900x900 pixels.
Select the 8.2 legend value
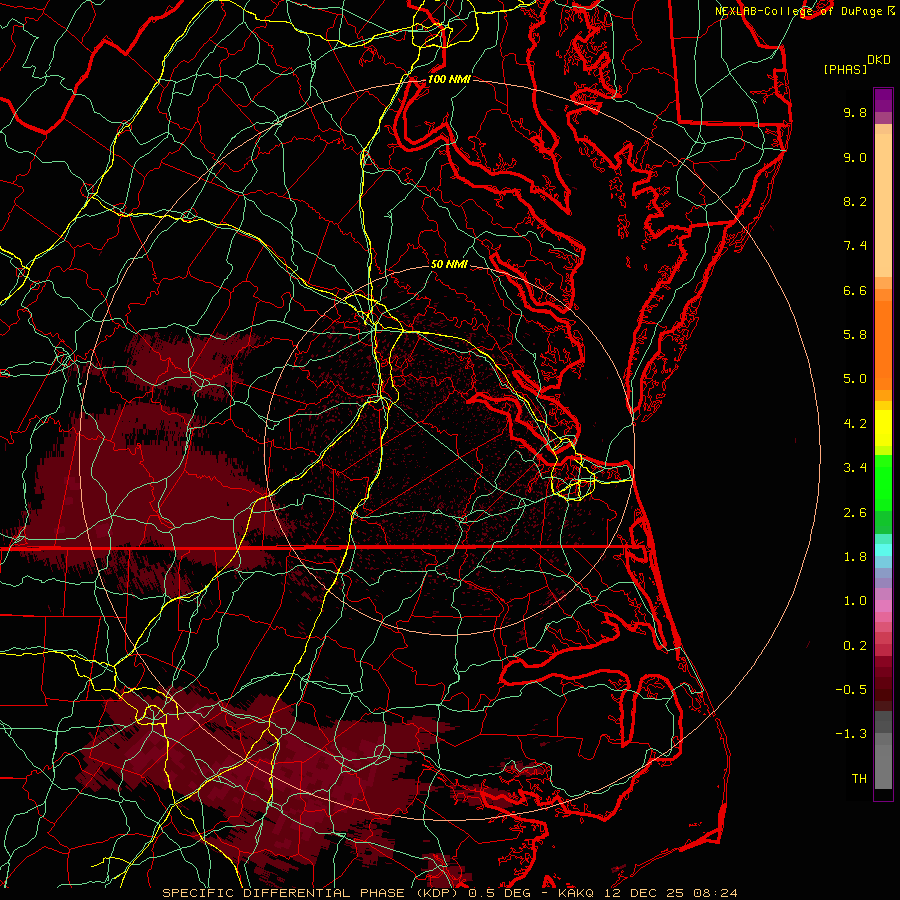855,201
